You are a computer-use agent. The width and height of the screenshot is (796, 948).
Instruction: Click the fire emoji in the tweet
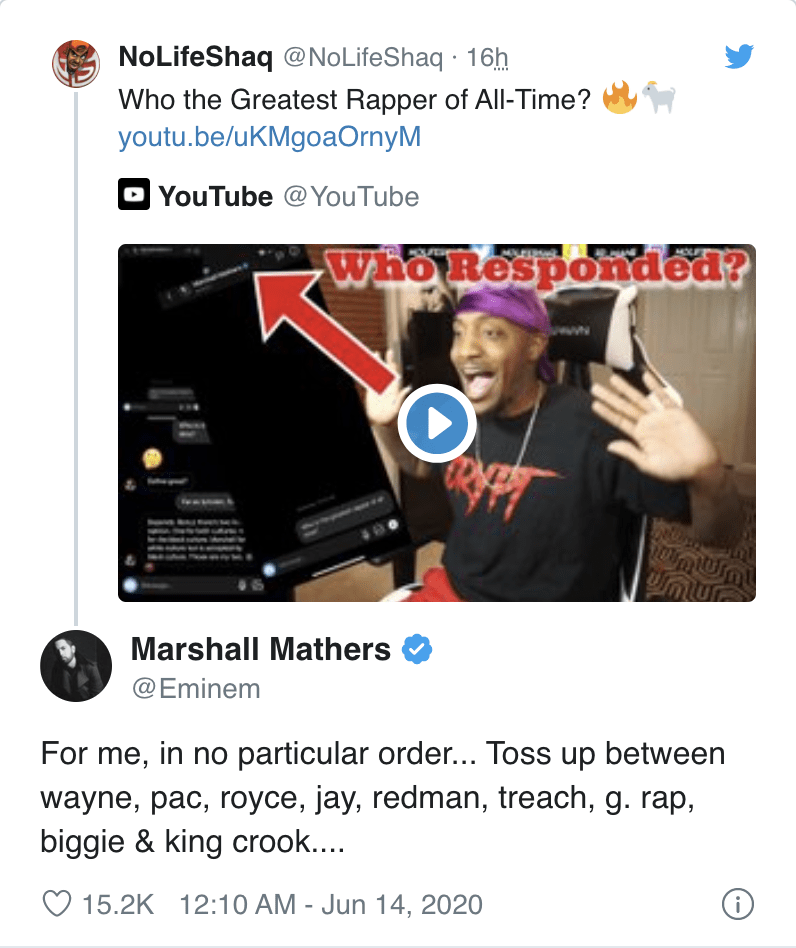pos(620,98)
